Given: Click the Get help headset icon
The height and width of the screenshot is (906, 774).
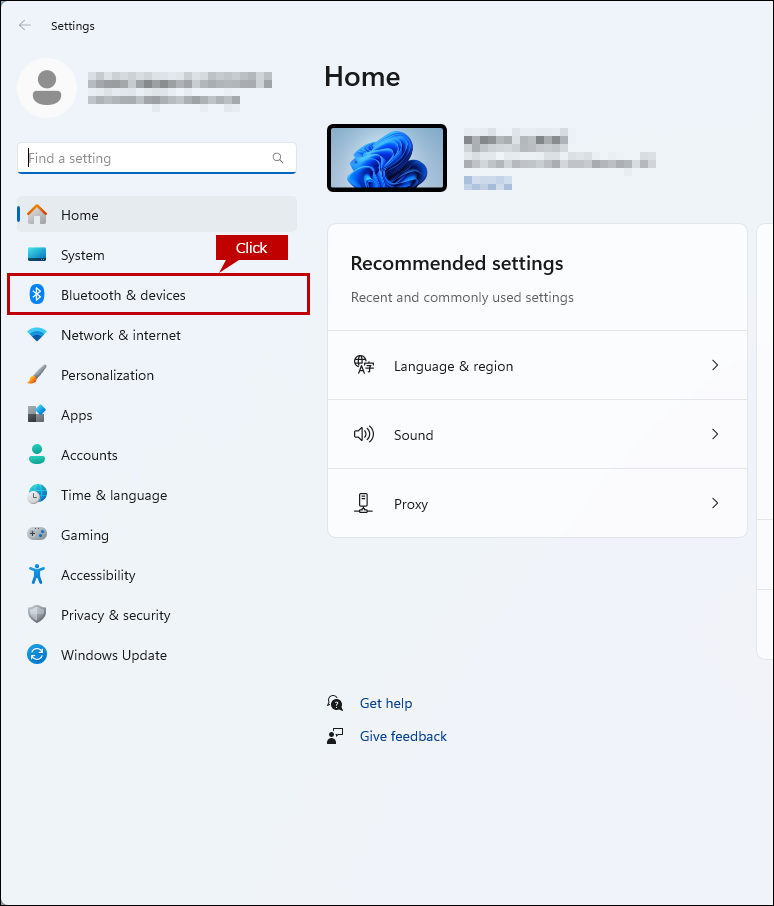Looking at the screenshot, I should click(x=335, y=703).
